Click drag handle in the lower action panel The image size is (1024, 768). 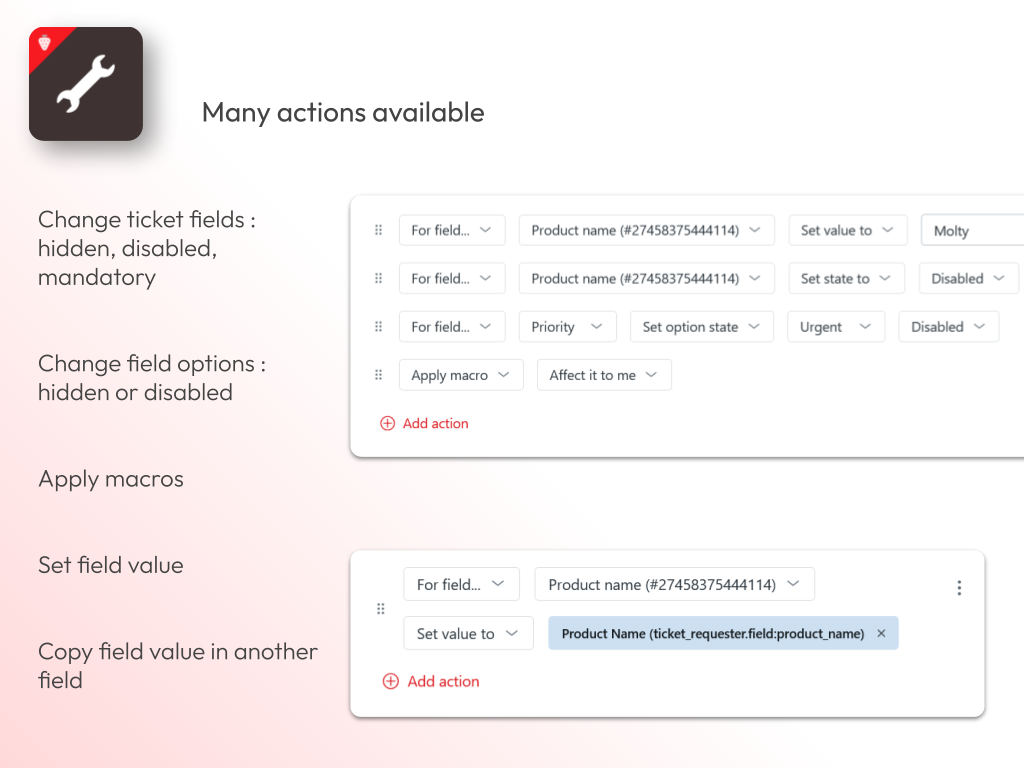[x=380, y=609]
